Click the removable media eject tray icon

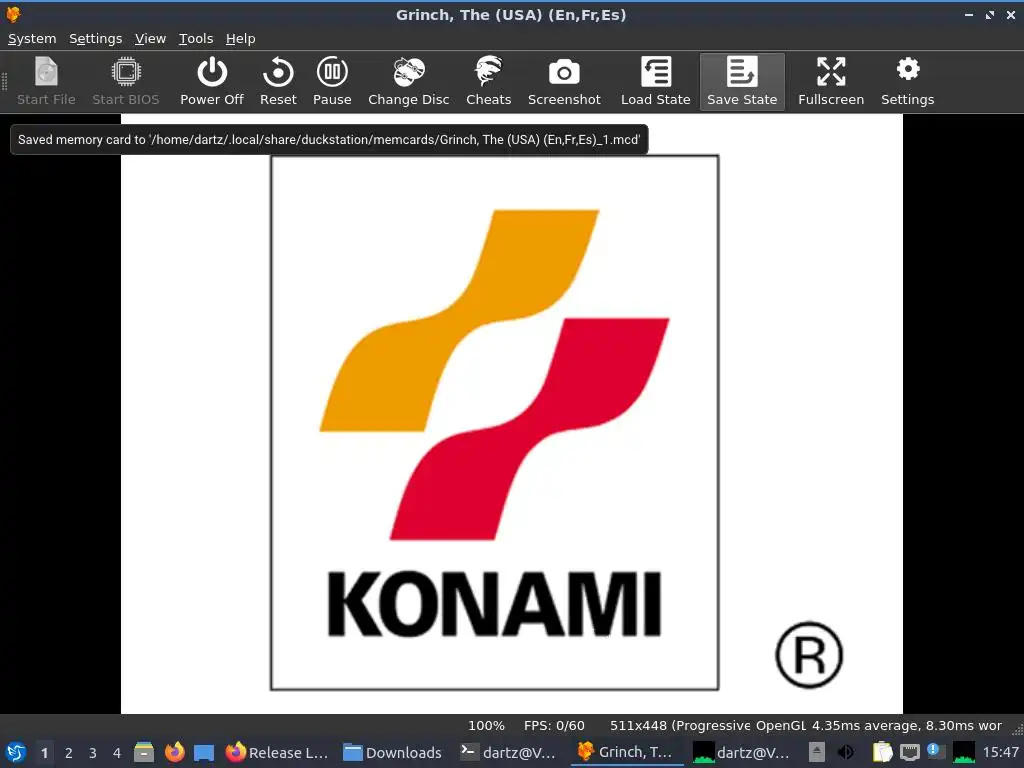[x=816, y=752]
